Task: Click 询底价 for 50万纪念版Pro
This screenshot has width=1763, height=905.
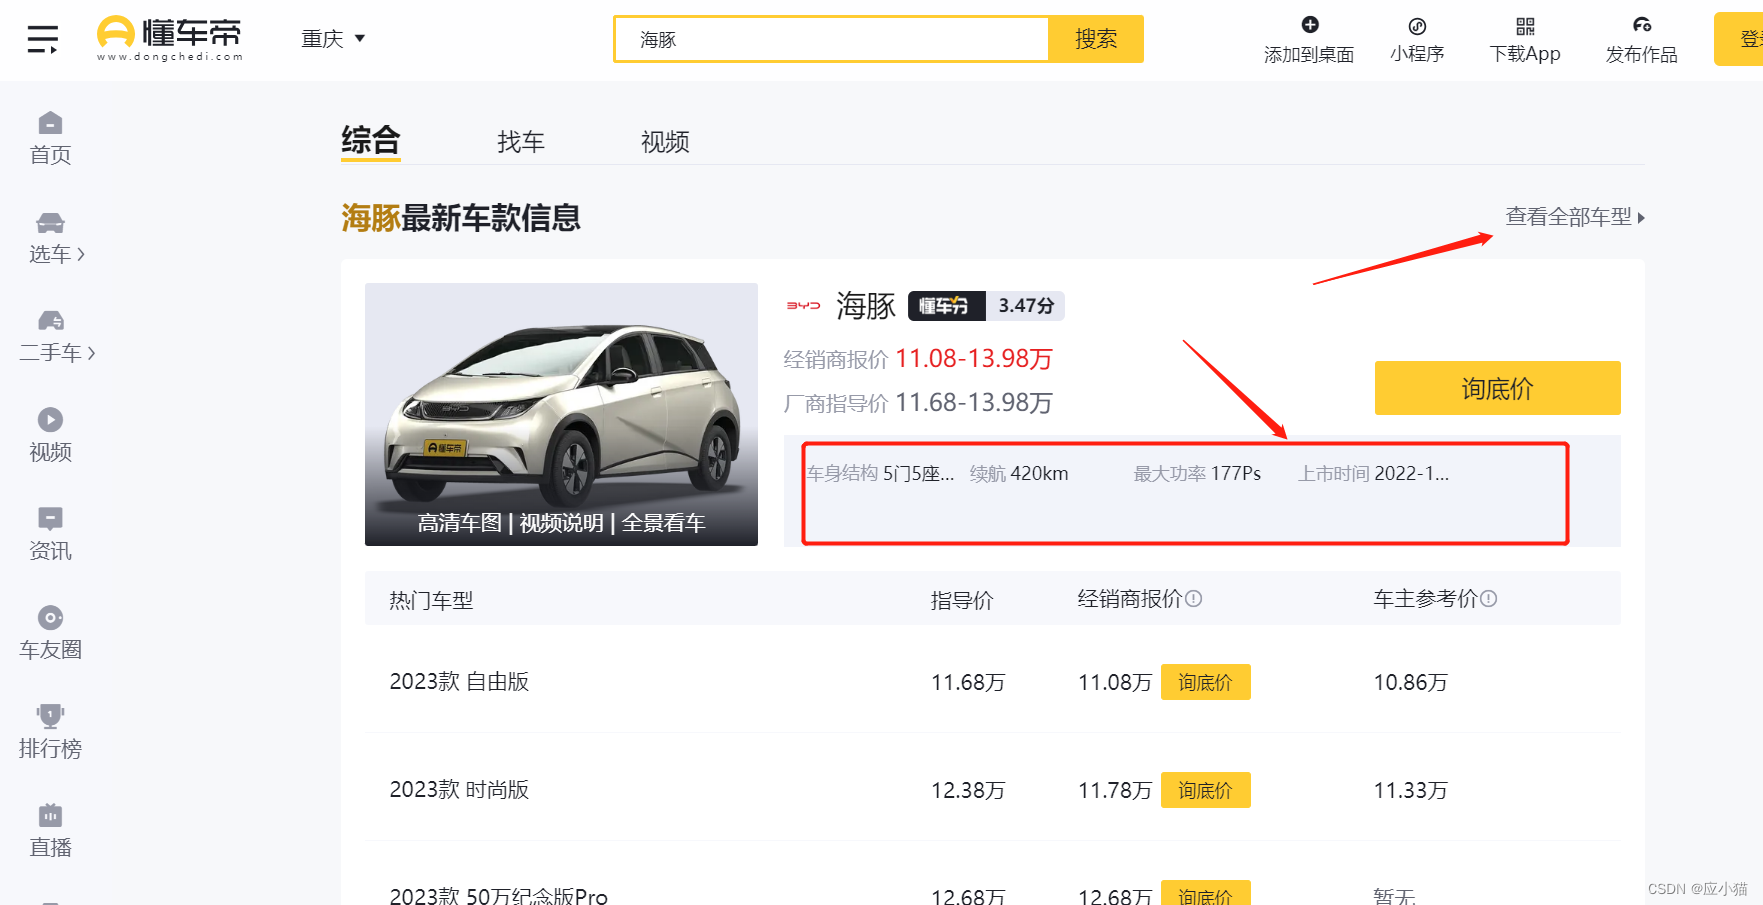Action: point(1205,893)
